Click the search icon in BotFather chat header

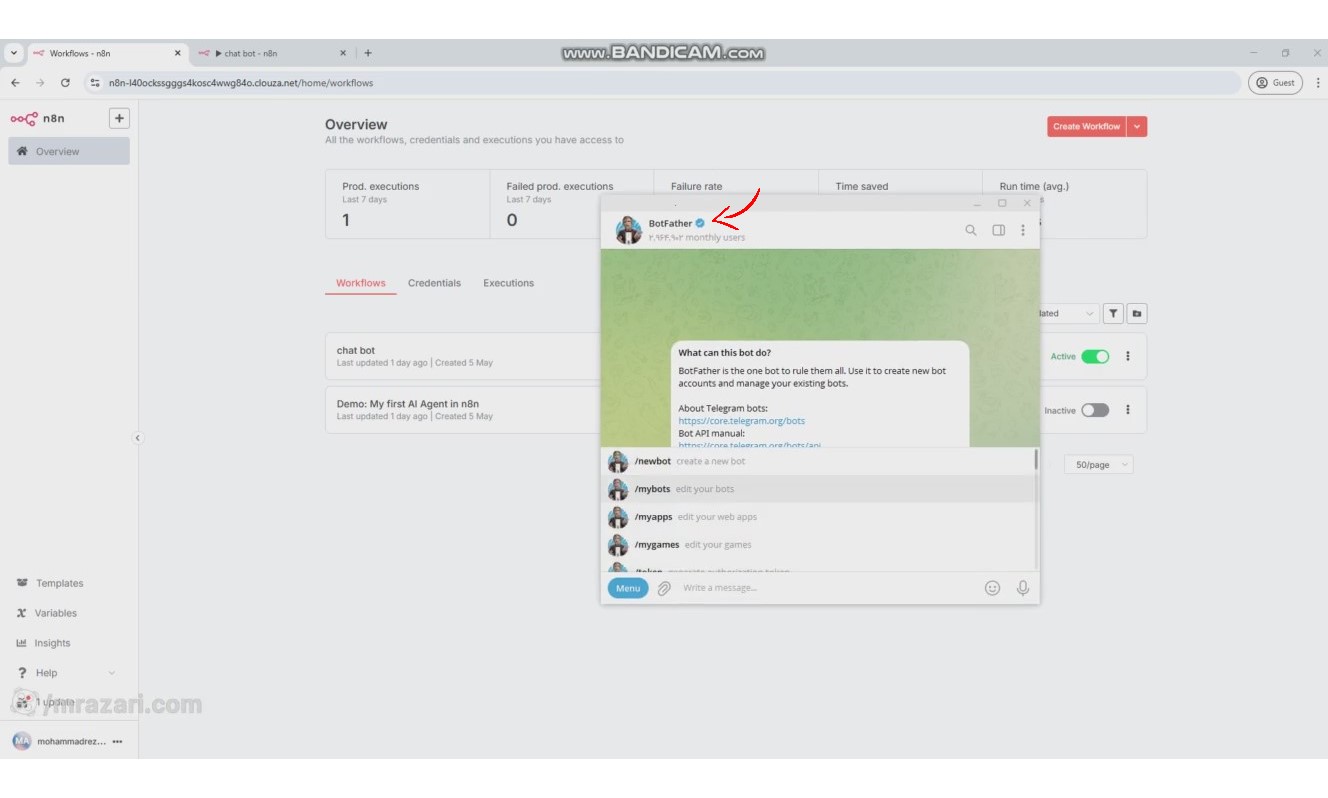[x=970, y=230]
